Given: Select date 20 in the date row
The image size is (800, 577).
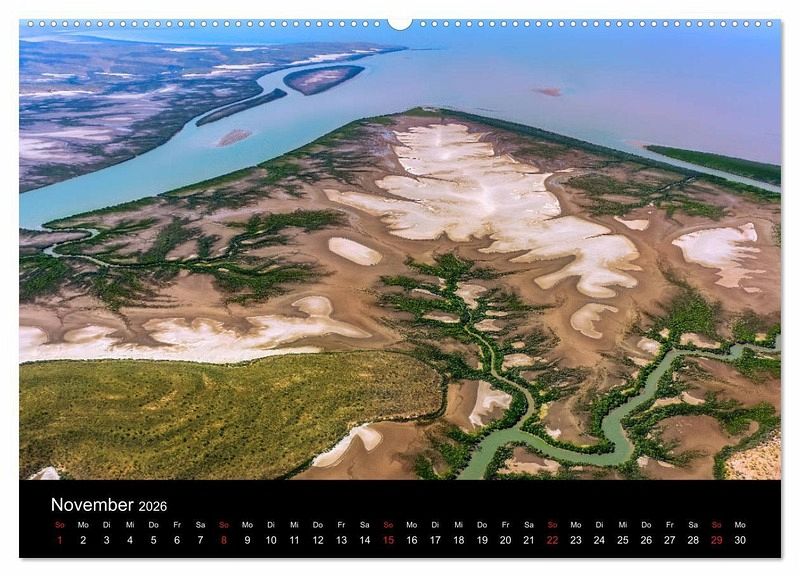Looking at the screenshot, I should tap(505, 540).
